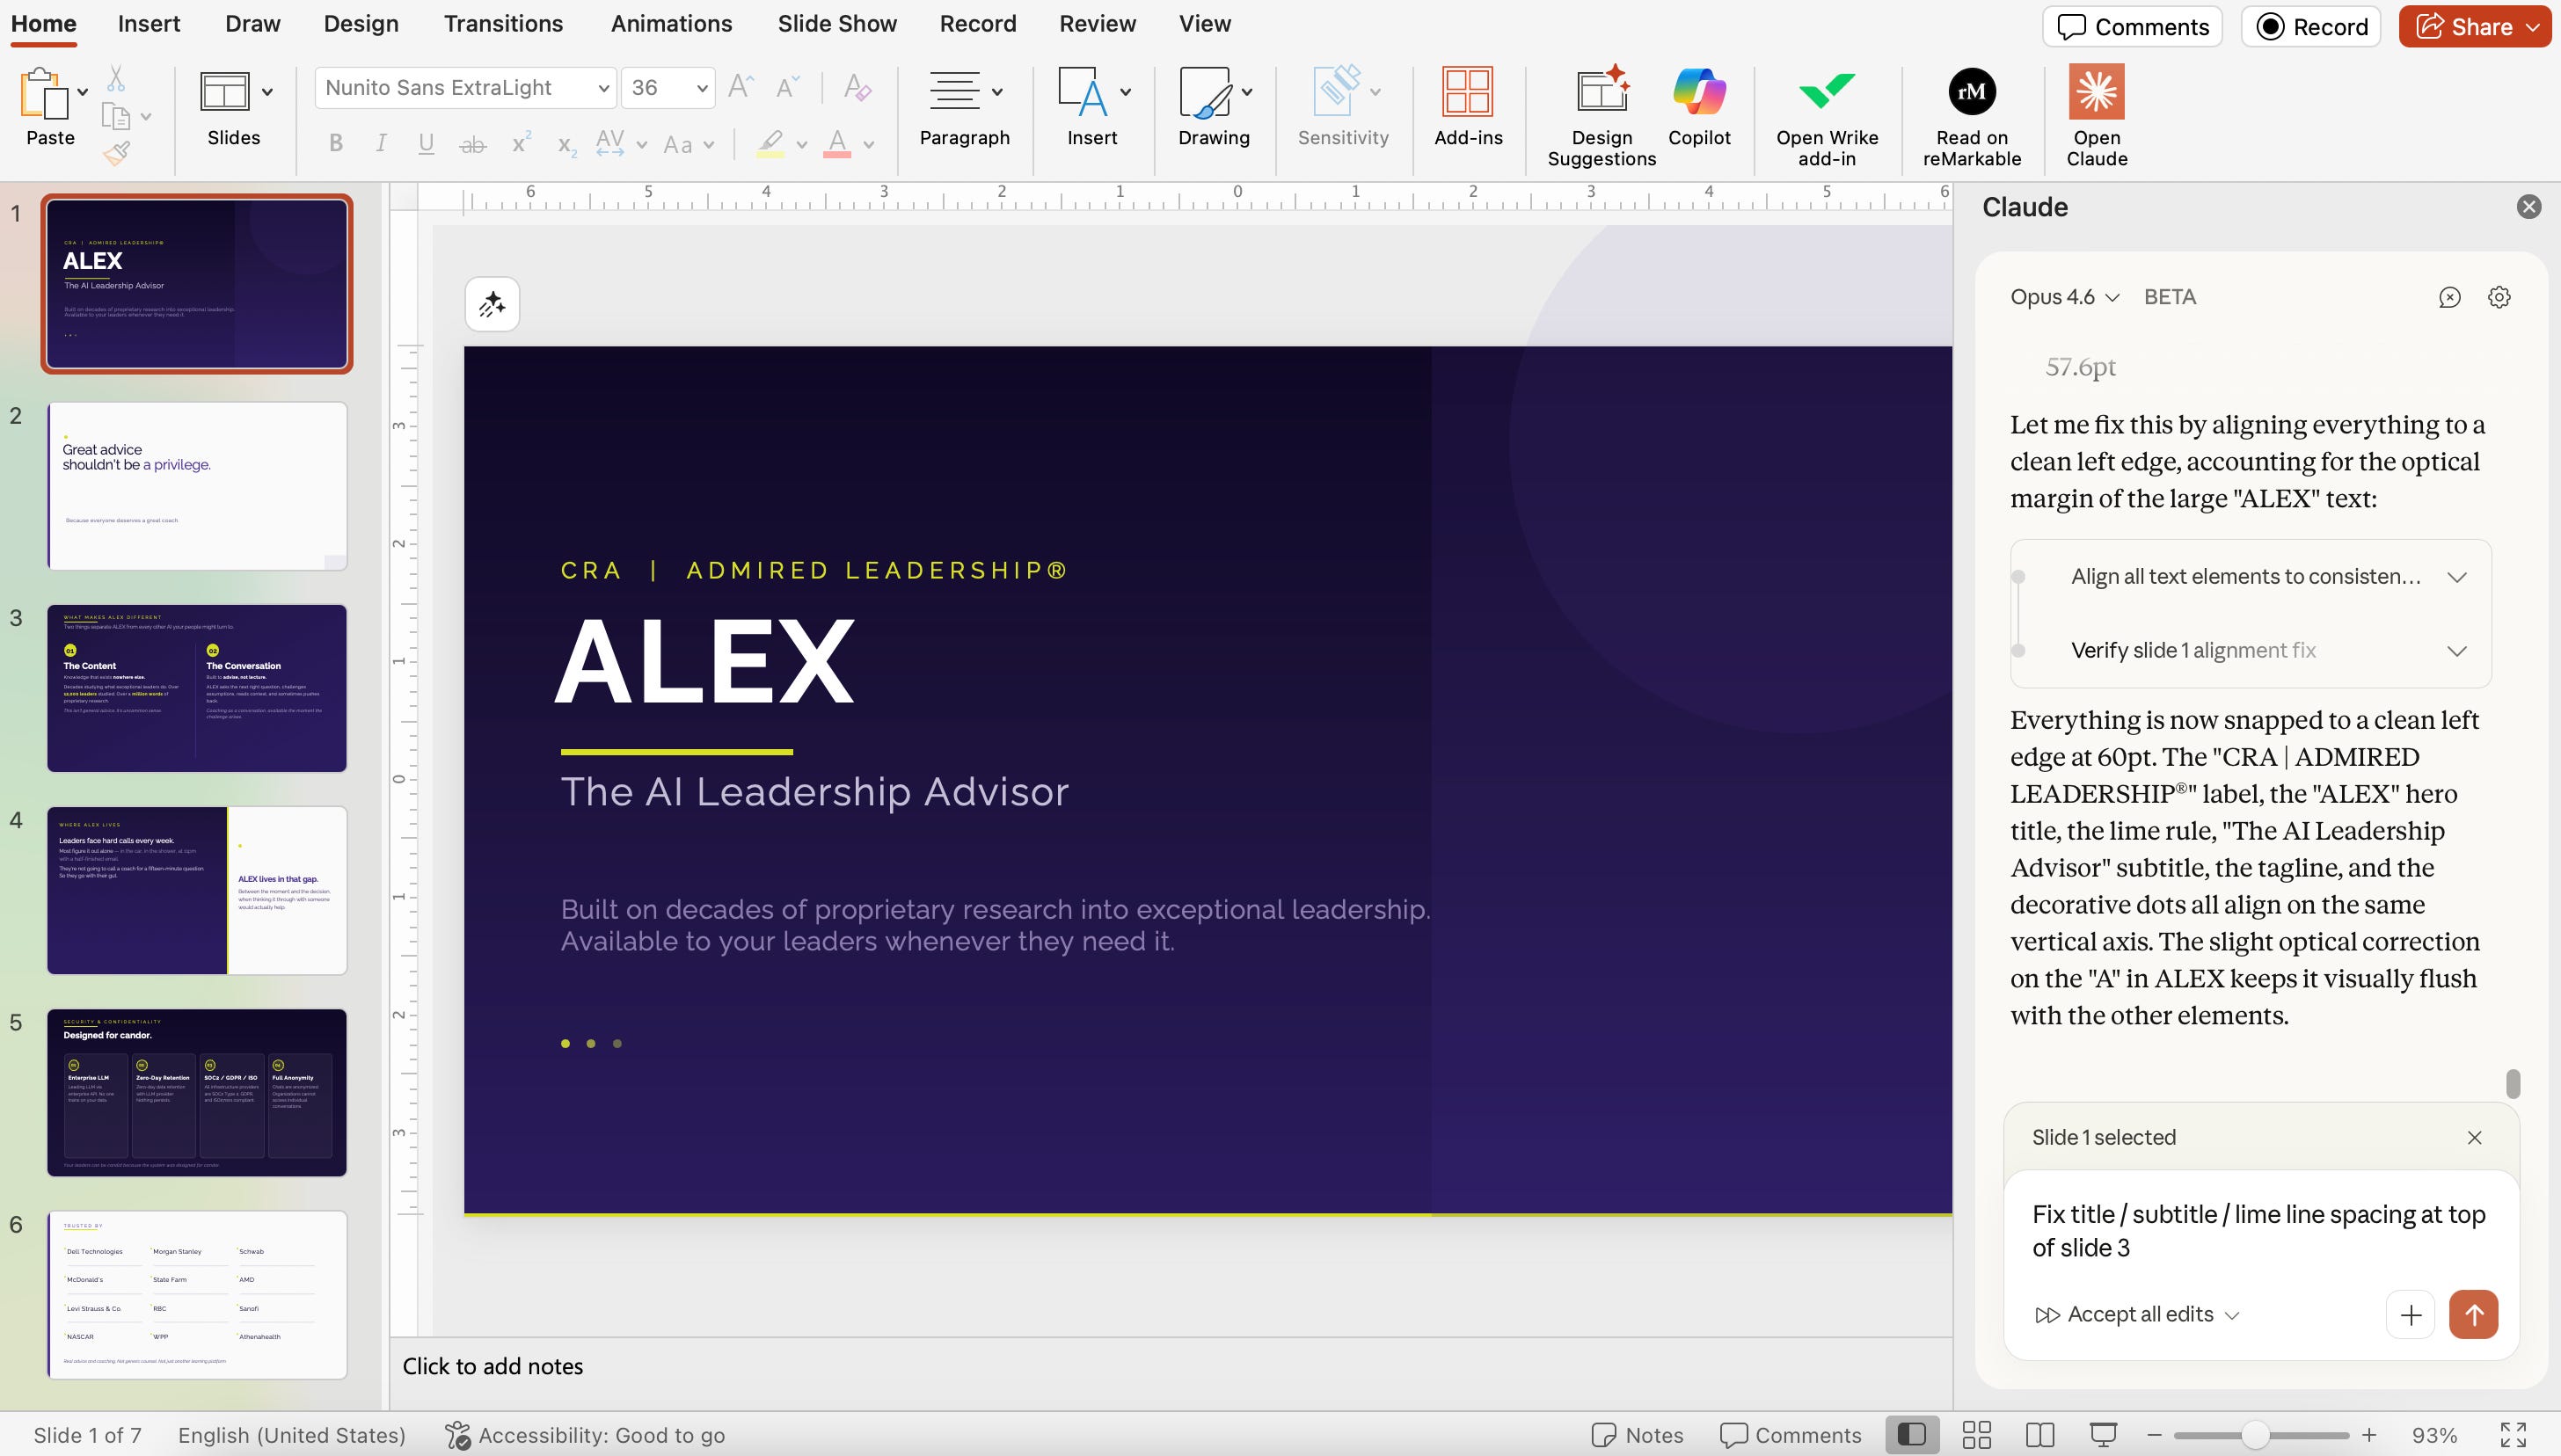Click the Copilot icon in the ribbon
The height and width of the screenshot is (1456, 2561).
1698,92
